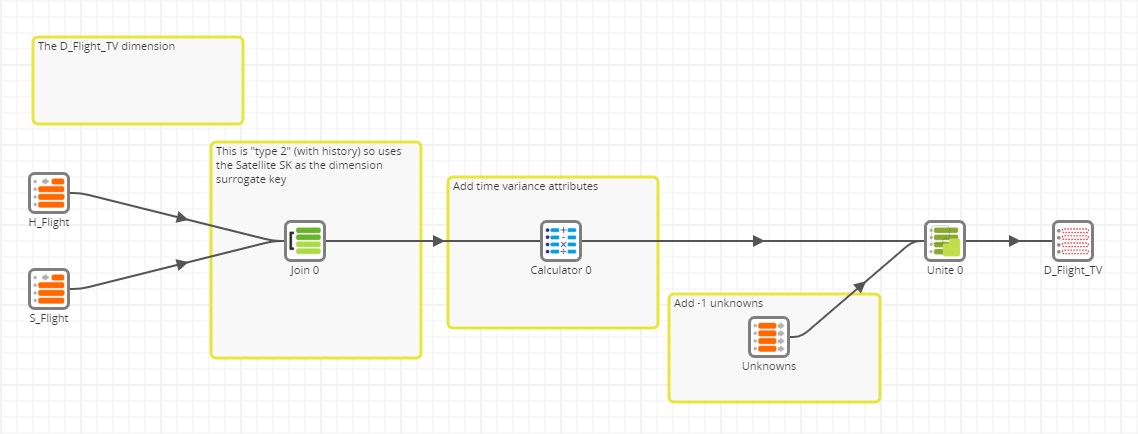Click the connector arrow between Join 0 and Calculator 0

tap(438, 241)
